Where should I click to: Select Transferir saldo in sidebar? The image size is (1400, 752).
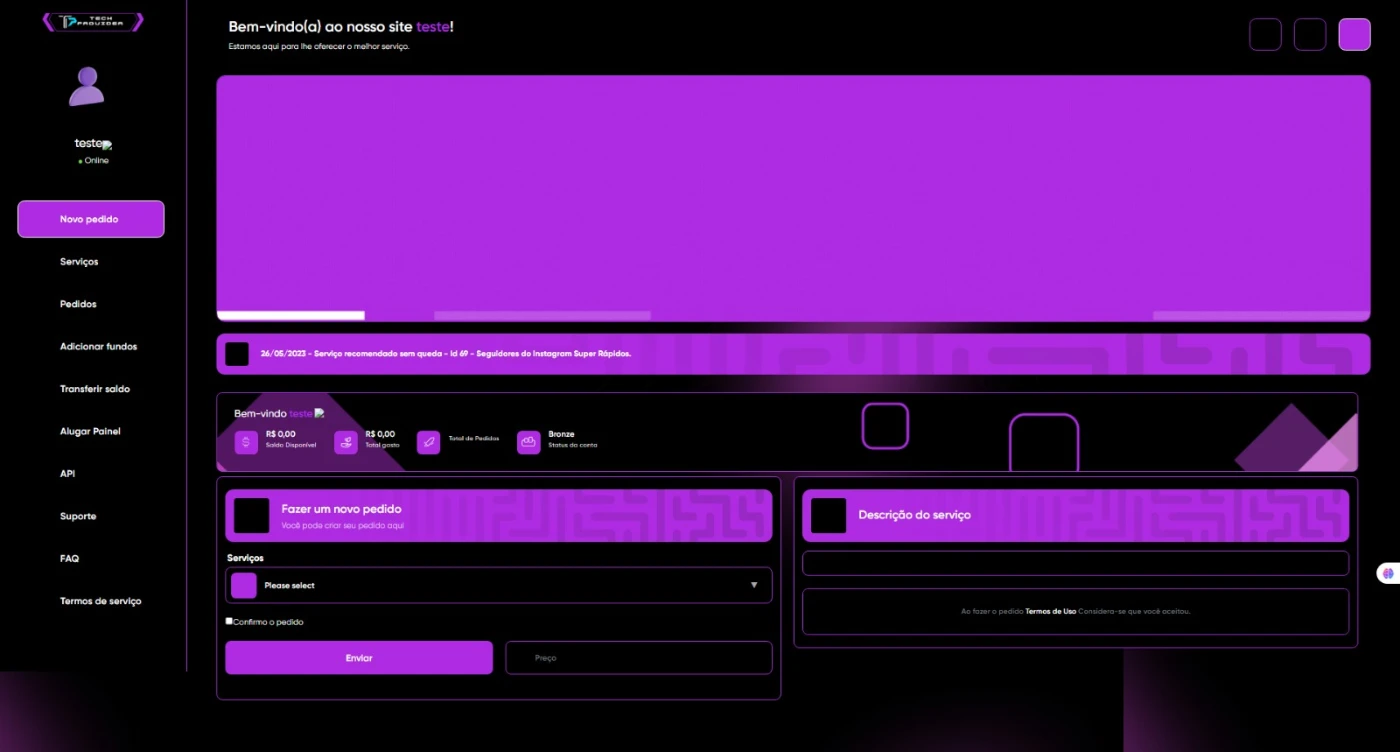(95, 389)
